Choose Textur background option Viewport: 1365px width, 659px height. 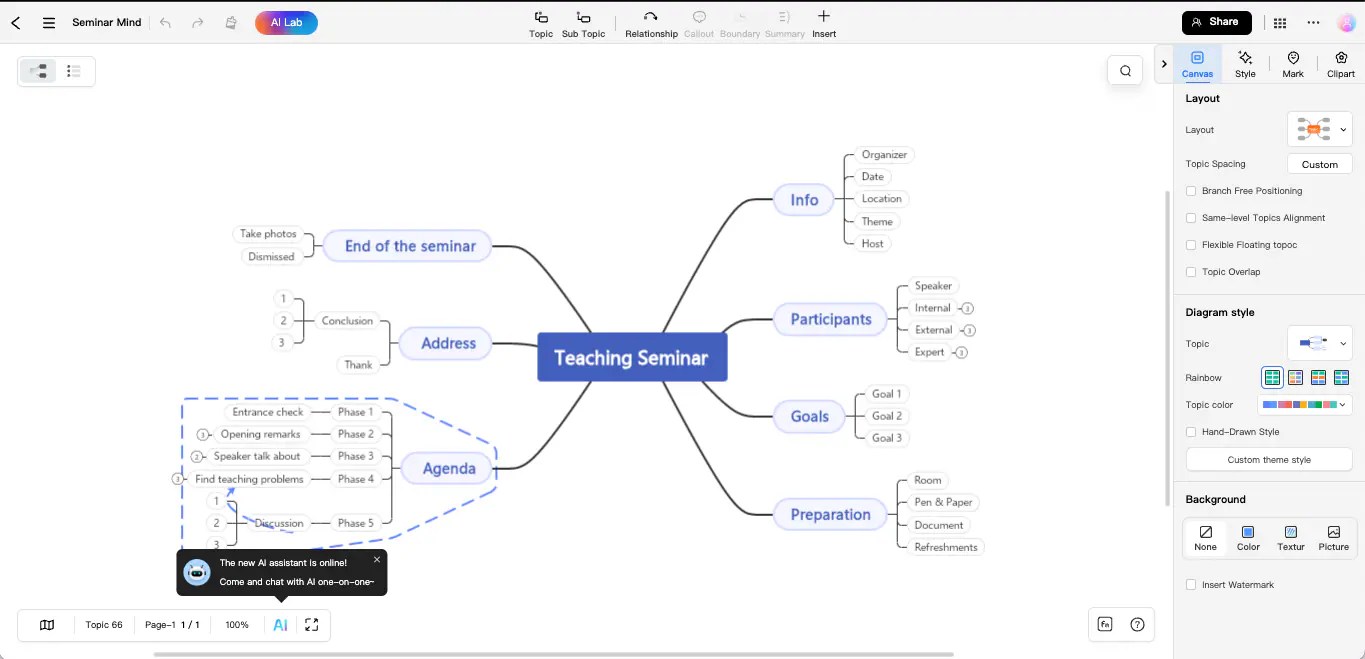point(1291,538)
